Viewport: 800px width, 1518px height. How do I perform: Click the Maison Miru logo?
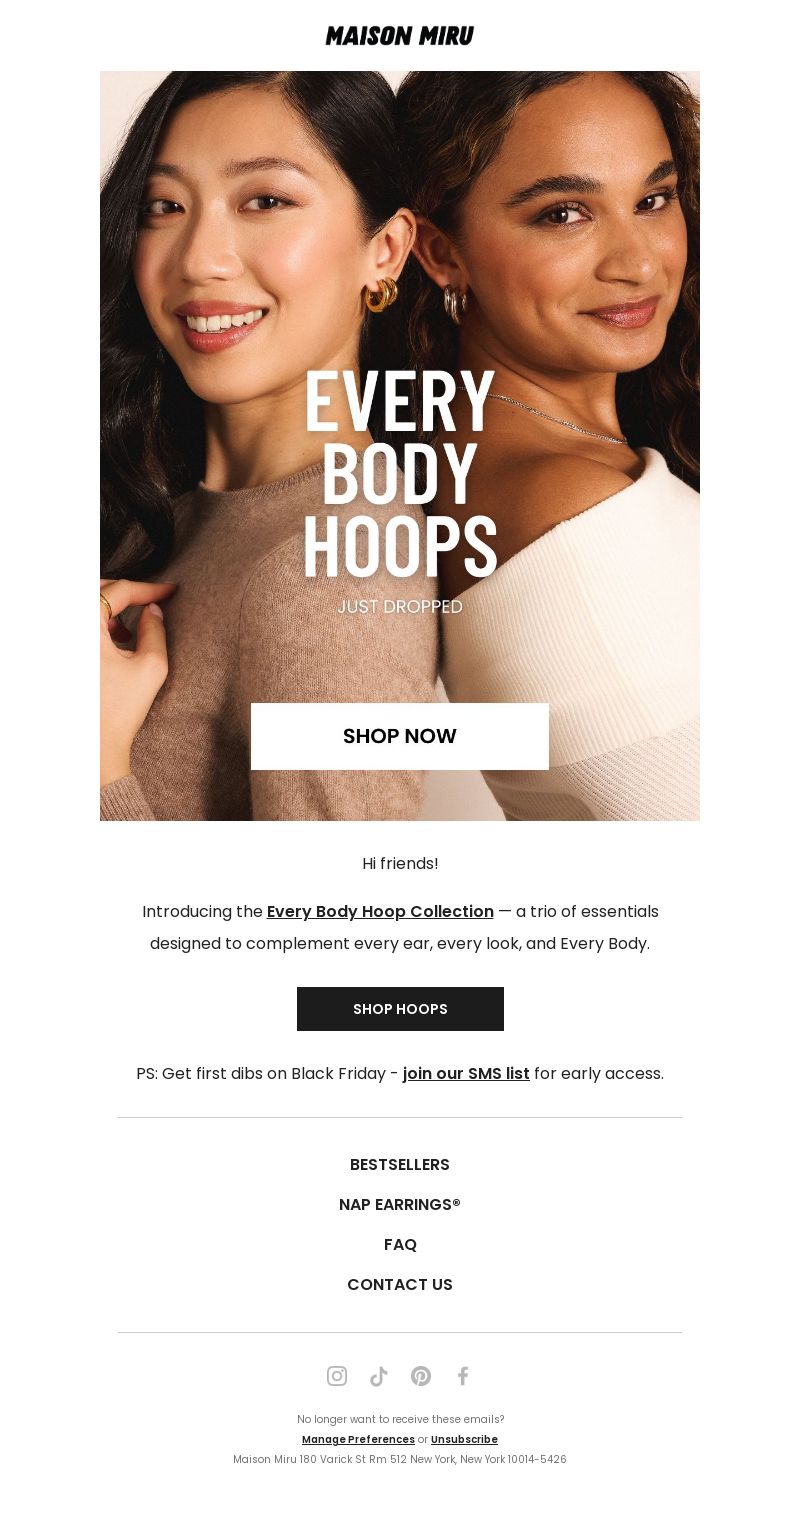(x=400, y=36)
